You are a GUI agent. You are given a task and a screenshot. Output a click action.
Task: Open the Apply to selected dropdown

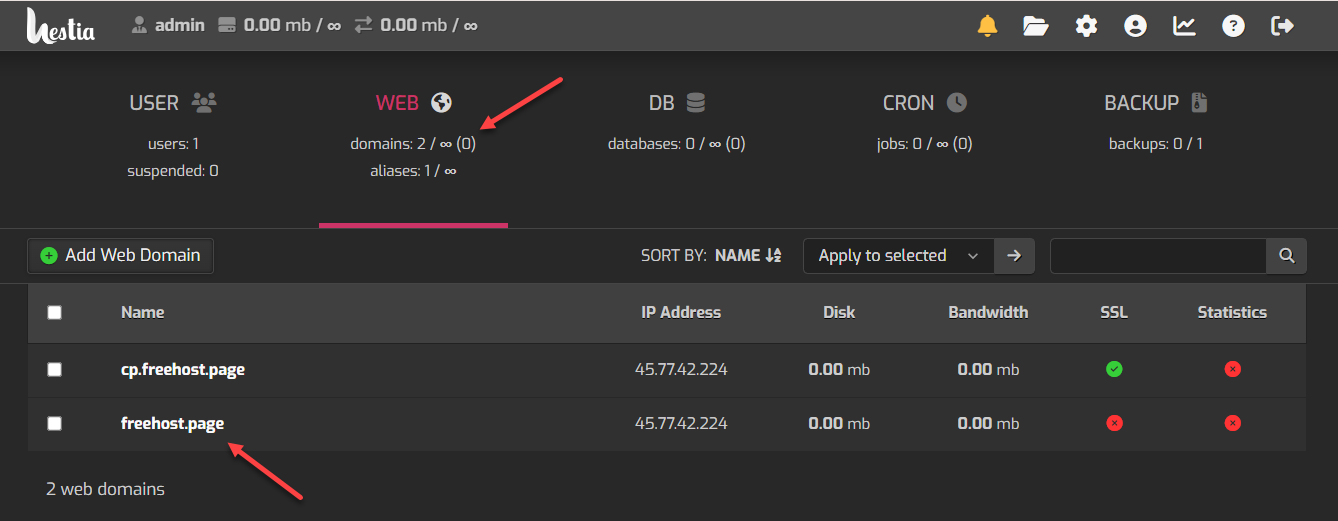tap(898, 256)
